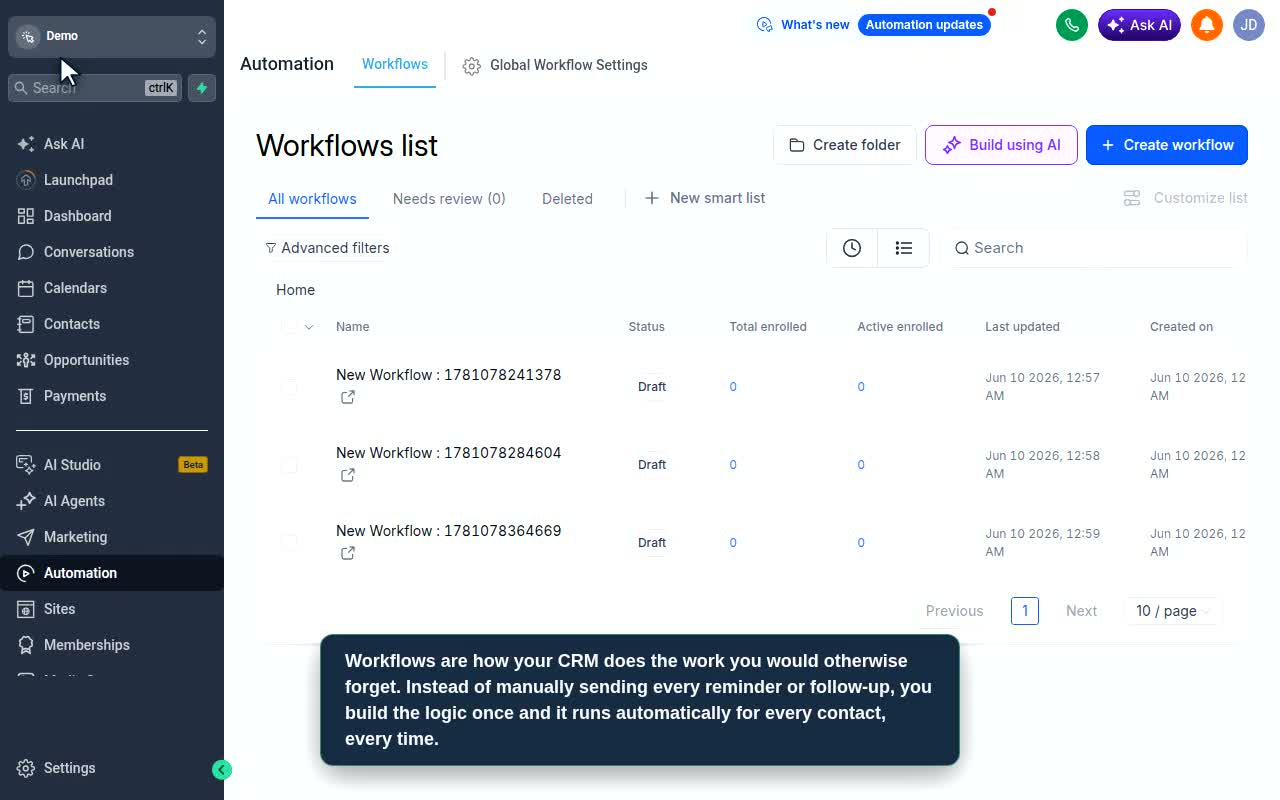Click Draft status of Workflow 1781078364669

pyautogui.click(x=652, y=543)
